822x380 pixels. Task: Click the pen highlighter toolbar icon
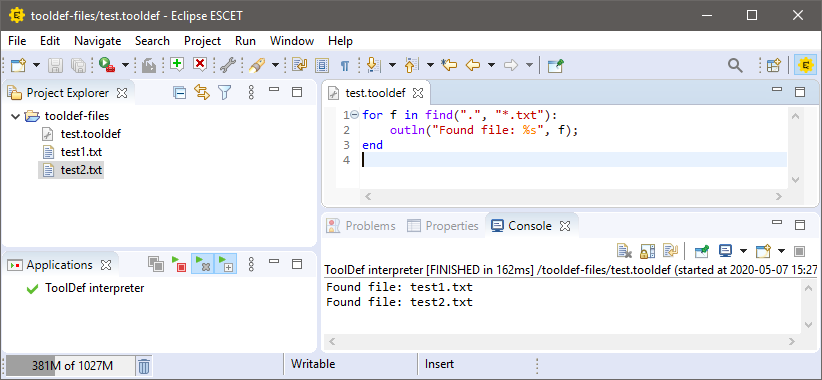tap(257, 65)
